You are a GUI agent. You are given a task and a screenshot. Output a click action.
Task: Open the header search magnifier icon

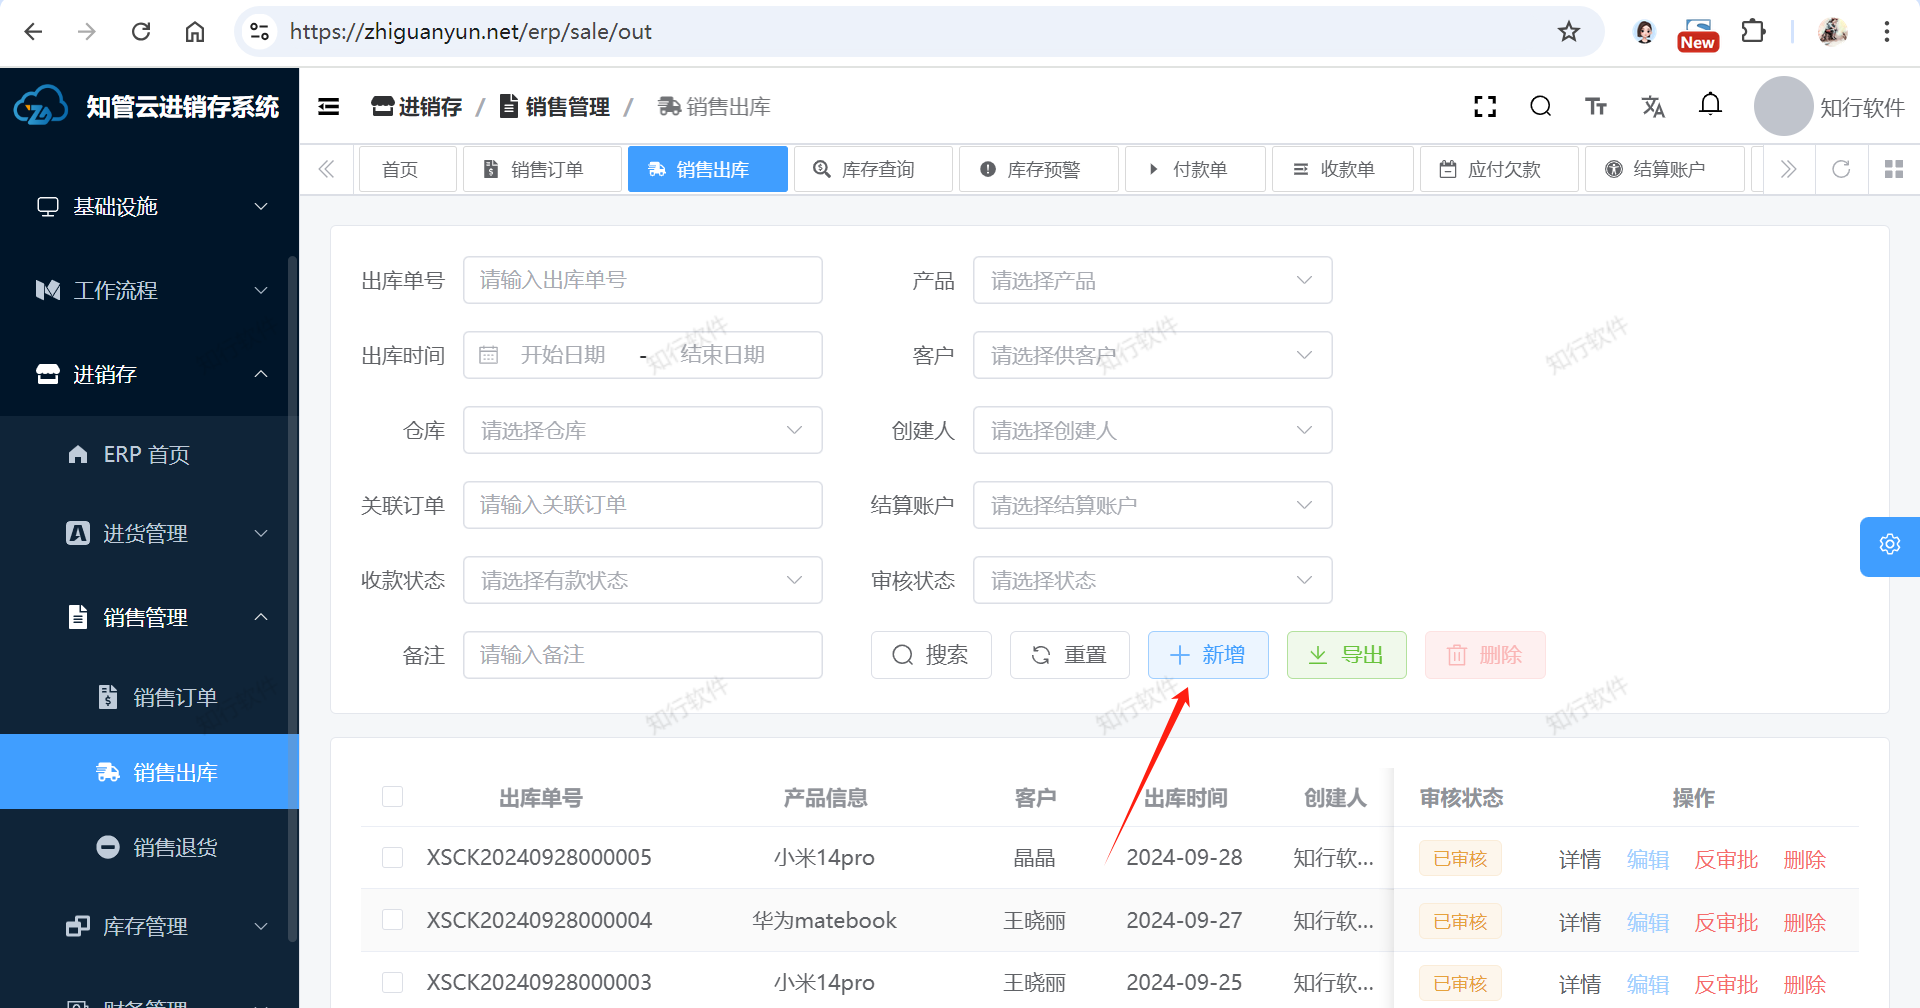(1540, 107)
